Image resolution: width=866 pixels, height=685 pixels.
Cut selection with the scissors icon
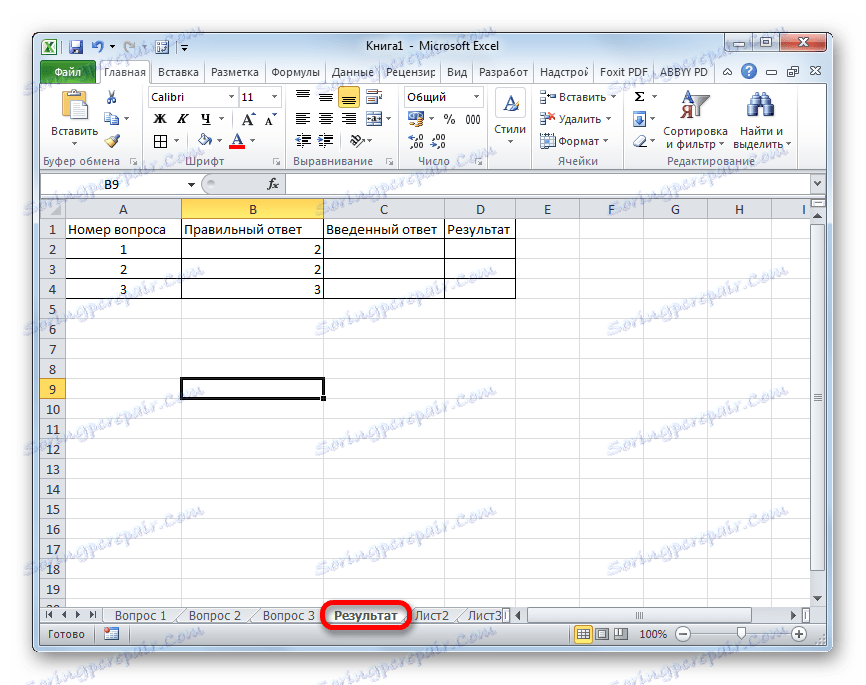point(112,97)
